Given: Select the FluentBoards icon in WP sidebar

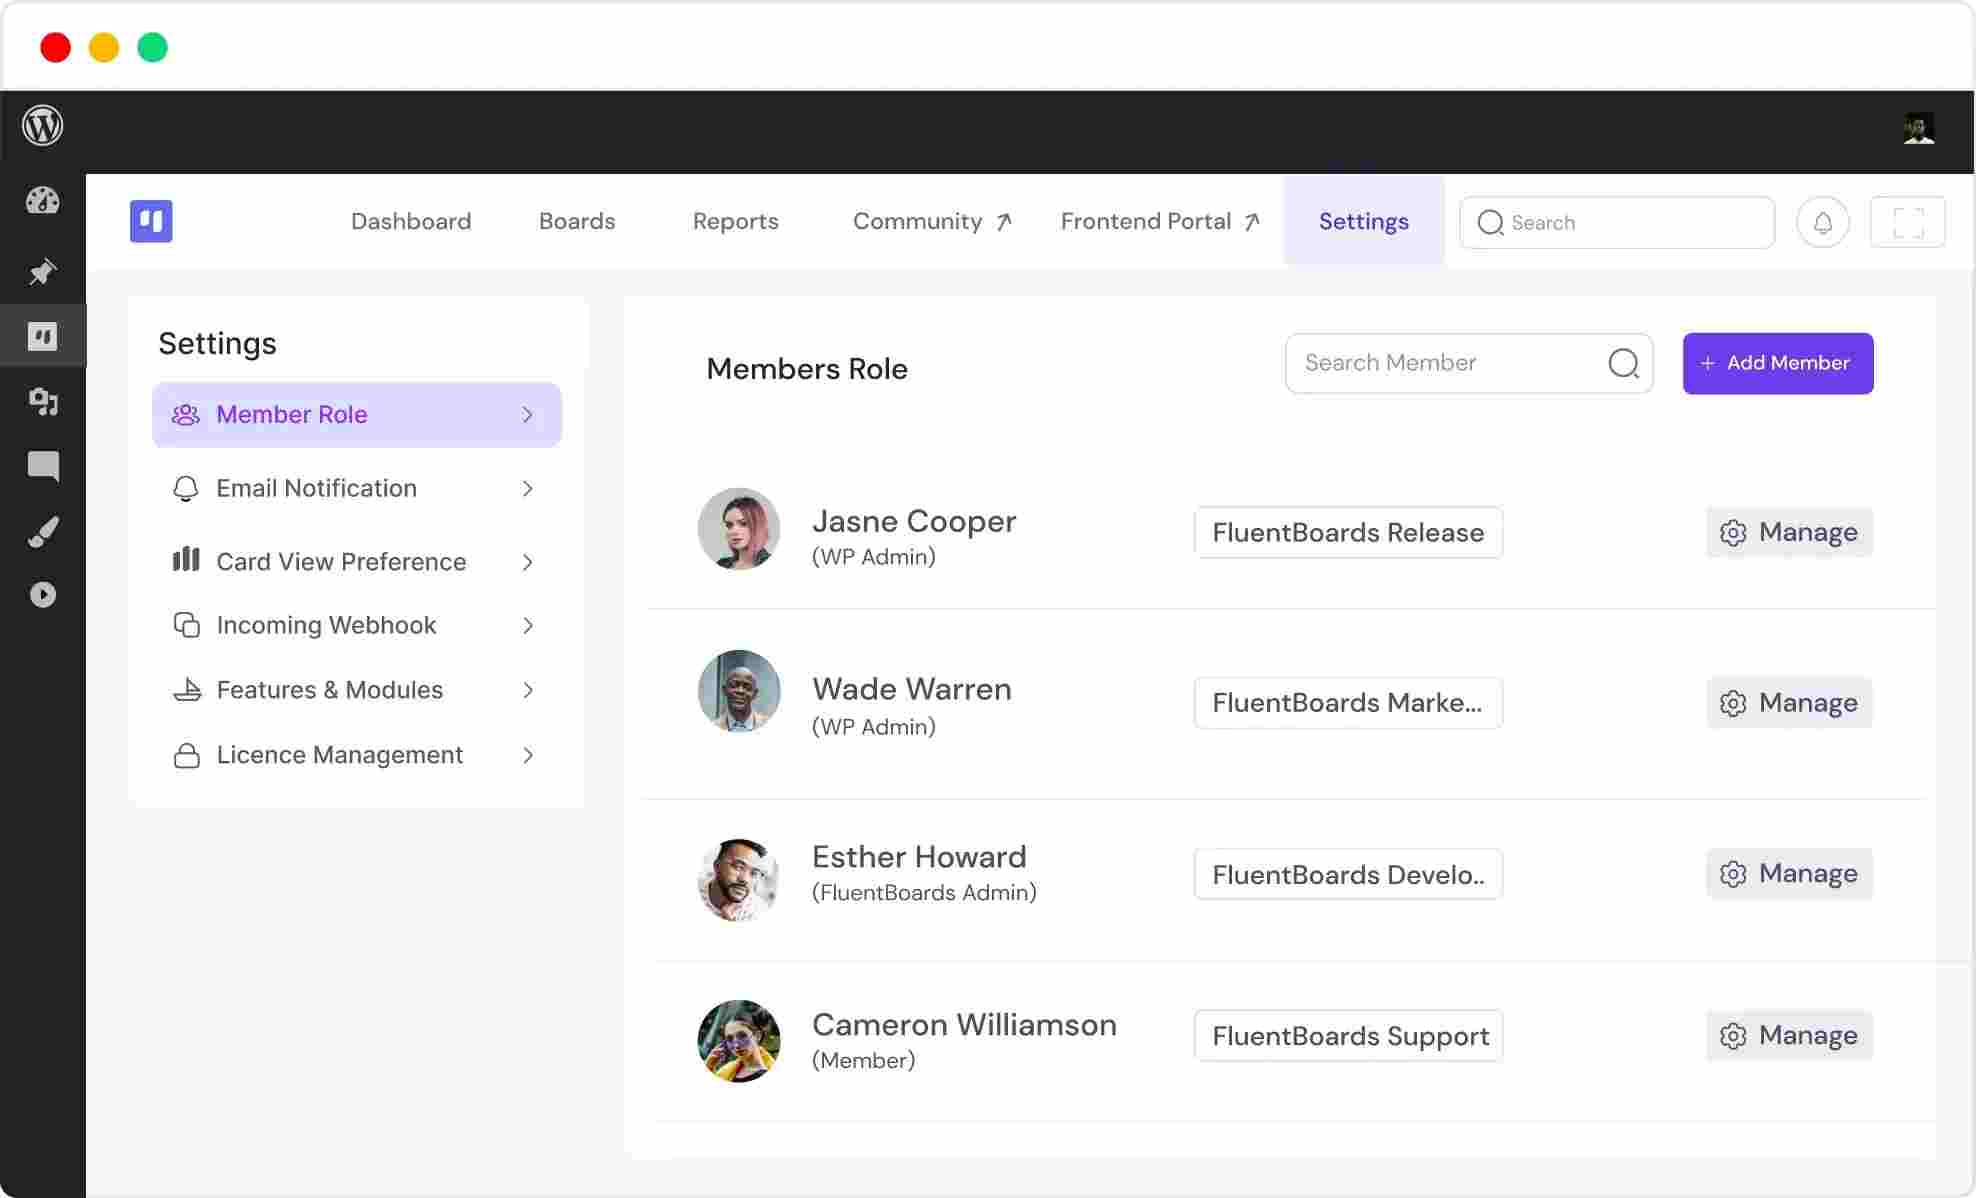Looking at the screenshot, I should click(x=43, y=336).
